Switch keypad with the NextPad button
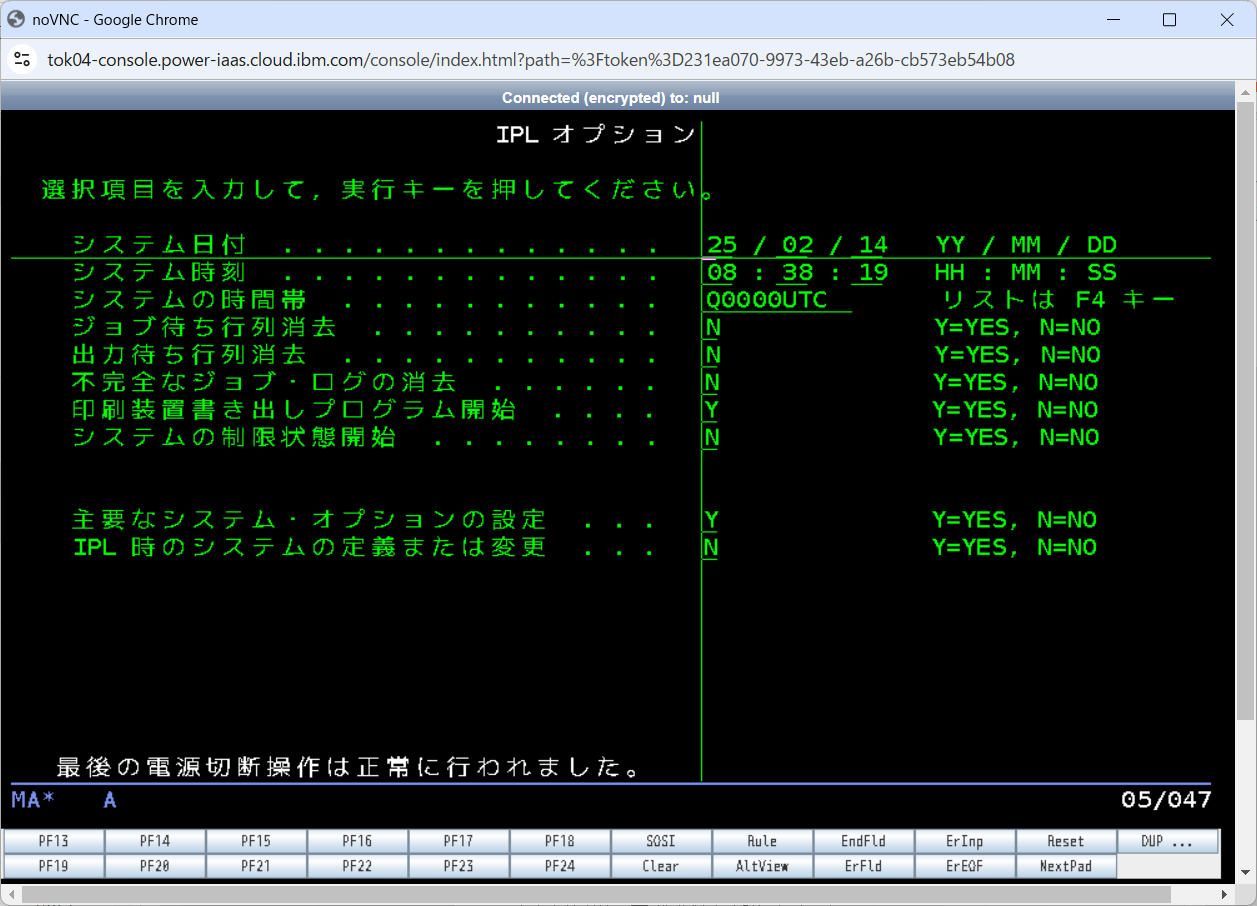 pos(1066,866)
